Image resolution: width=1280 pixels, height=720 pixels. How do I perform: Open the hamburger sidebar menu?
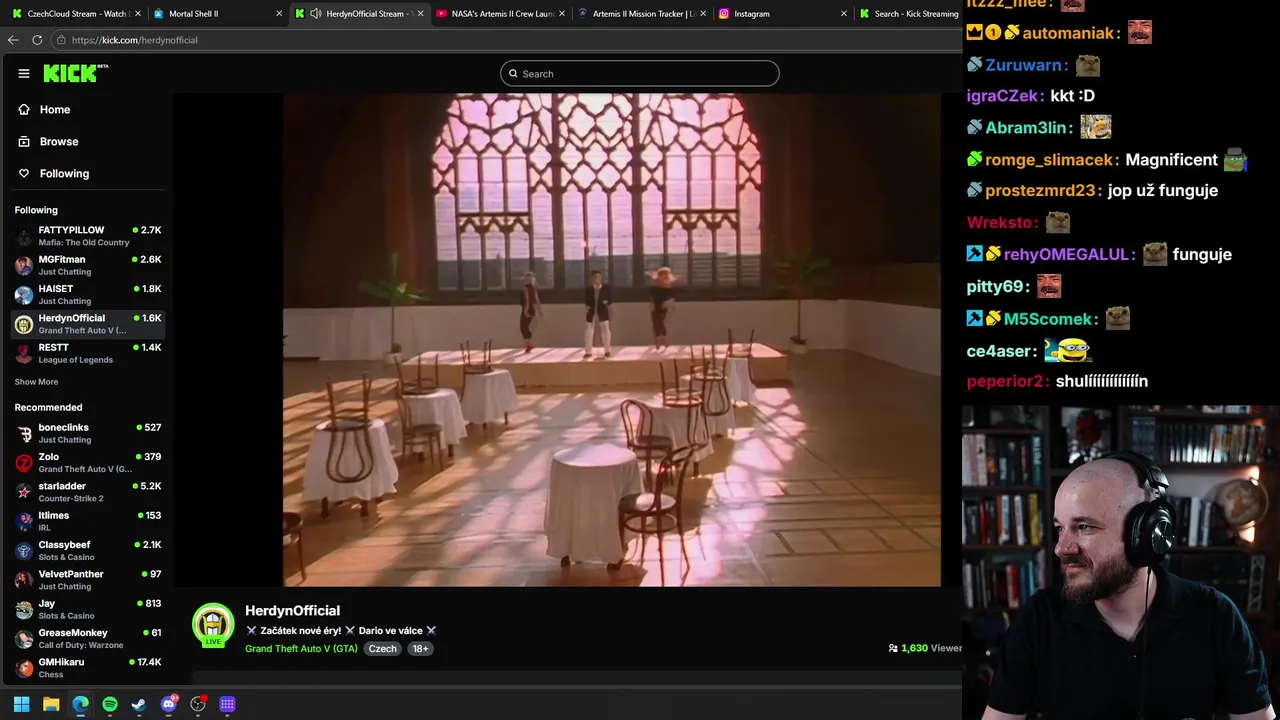[24, 73]
